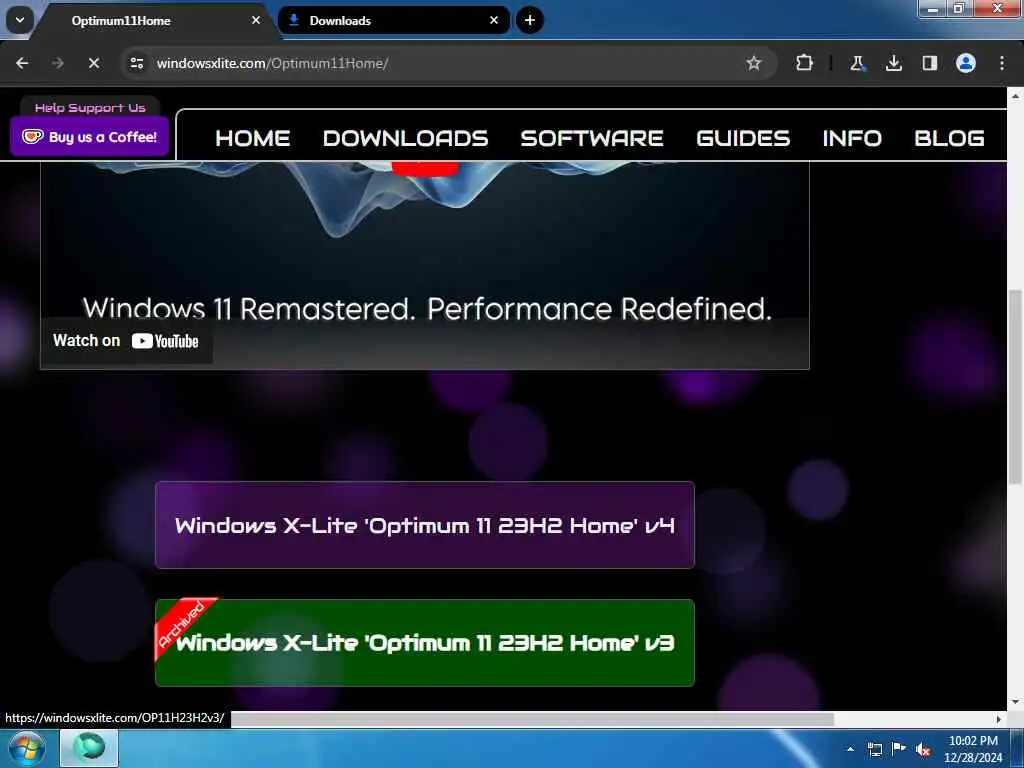The height and width of the screenshot is (768, 1024).
Task: Open Chrome Labs flask icon
Action: pyautogui.click(x=857, y=63)
